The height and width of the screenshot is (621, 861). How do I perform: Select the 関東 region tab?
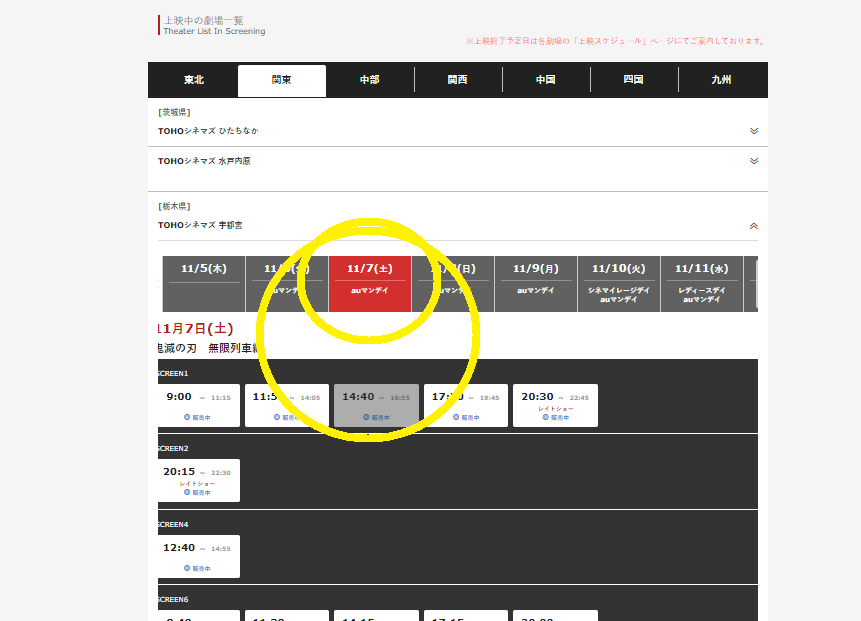282,80
